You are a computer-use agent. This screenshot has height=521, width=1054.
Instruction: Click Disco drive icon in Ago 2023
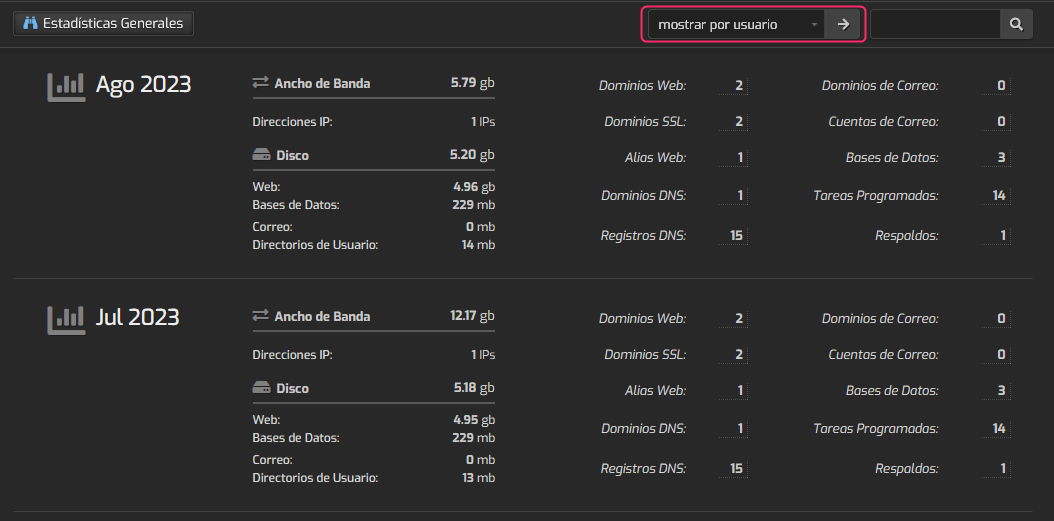(x=261, y=156)
